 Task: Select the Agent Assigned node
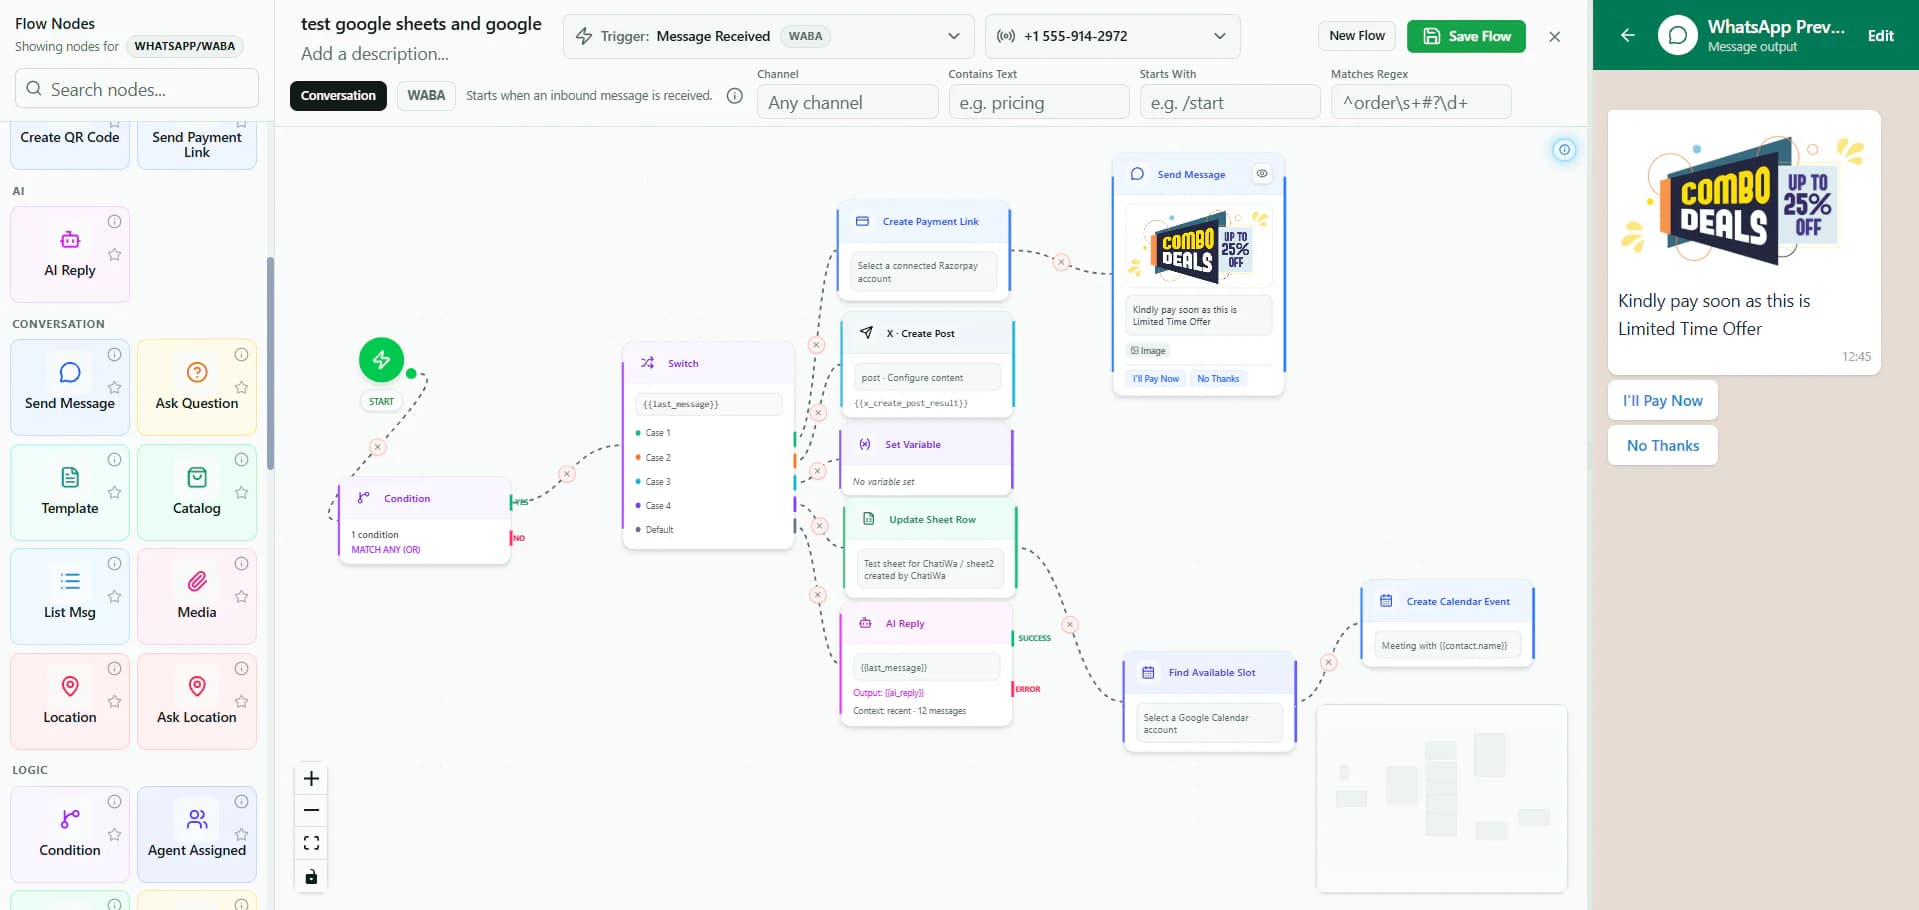tap(197, 834)
